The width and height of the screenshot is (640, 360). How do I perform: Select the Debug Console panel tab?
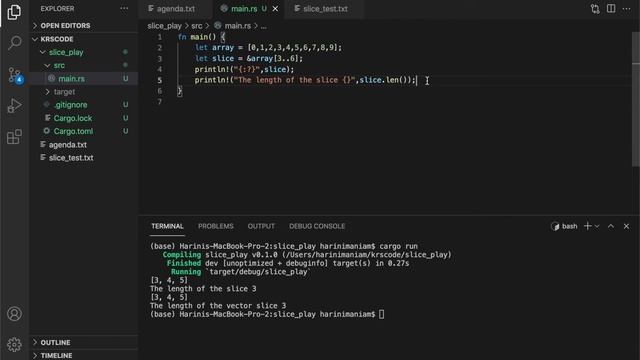point(317,226)
